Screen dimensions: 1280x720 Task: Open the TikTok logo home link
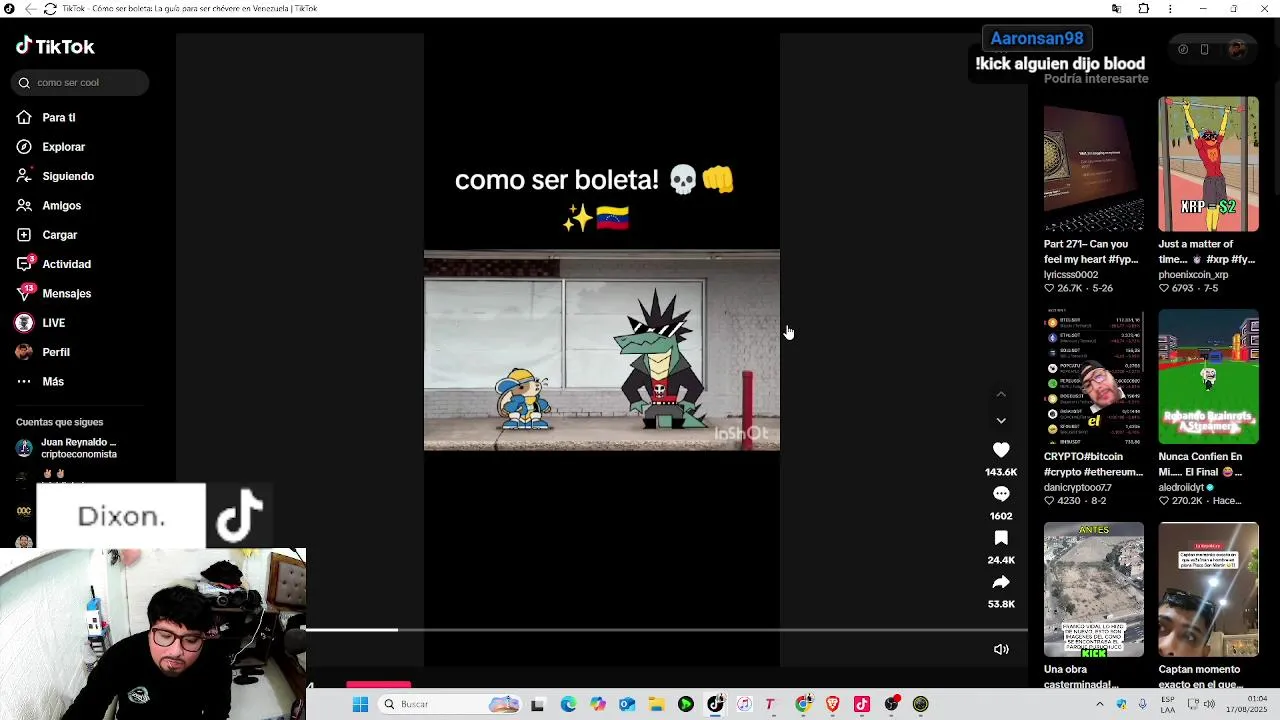55,46
